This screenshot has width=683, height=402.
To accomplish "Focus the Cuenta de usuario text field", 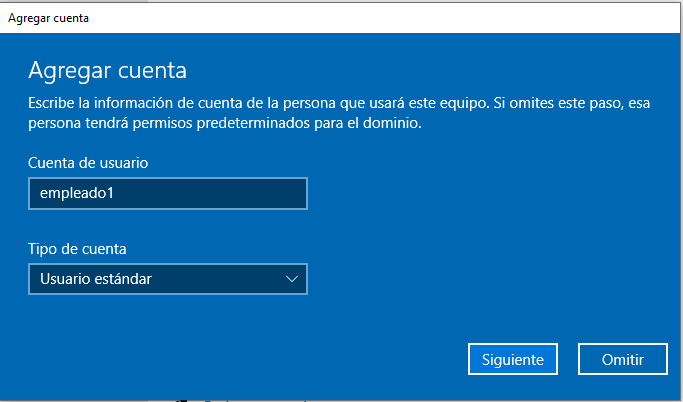I will [168, 193].
